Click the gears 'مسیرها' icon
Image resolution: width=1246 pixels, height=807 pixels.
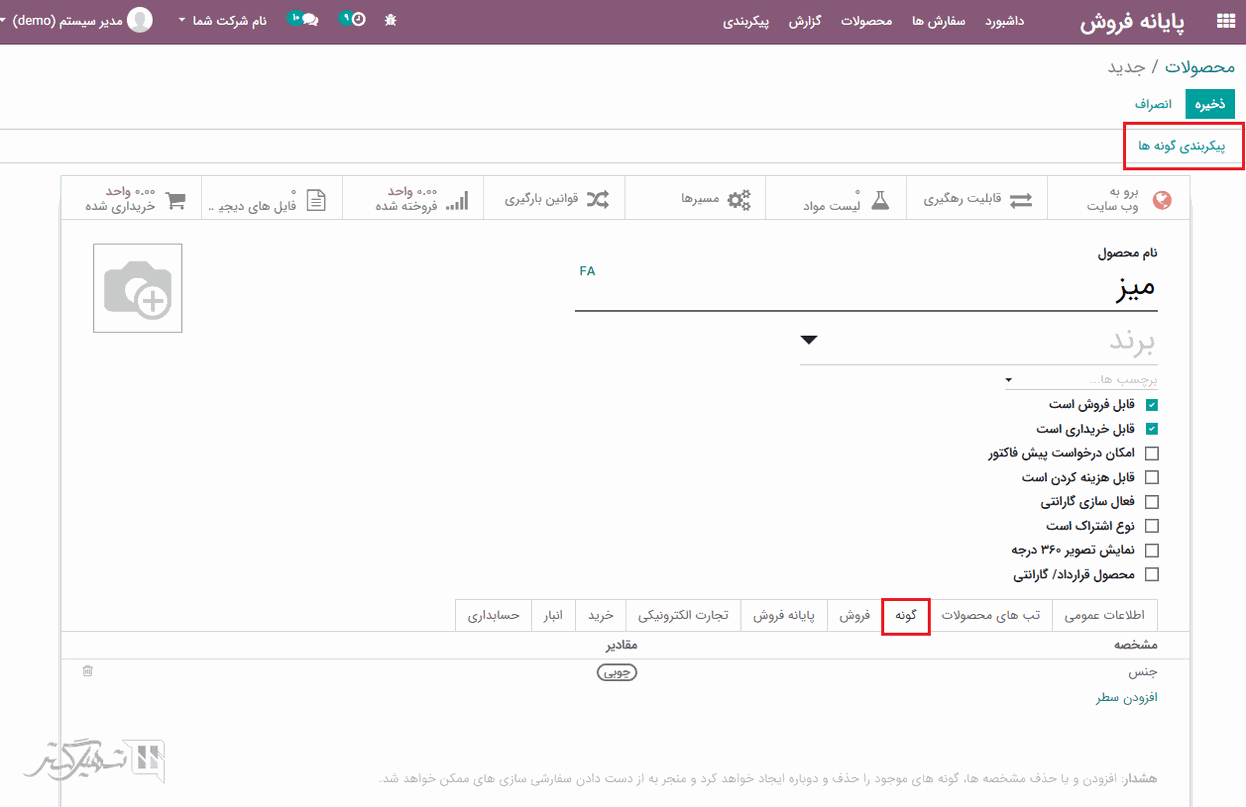pyautogui.click(x=738, y=199)
